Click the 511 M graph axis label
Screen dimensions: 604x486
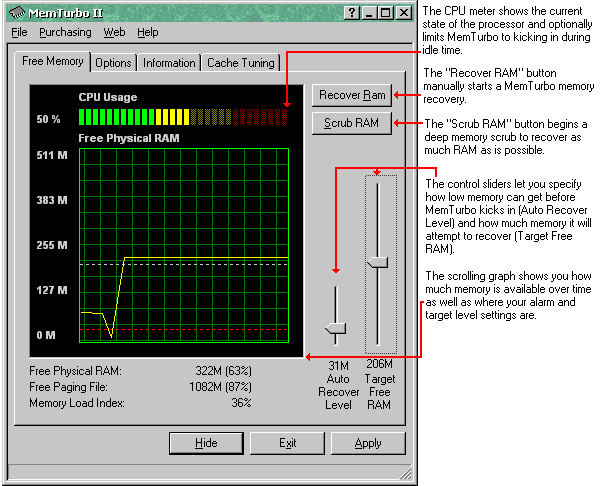click(52, 155)
